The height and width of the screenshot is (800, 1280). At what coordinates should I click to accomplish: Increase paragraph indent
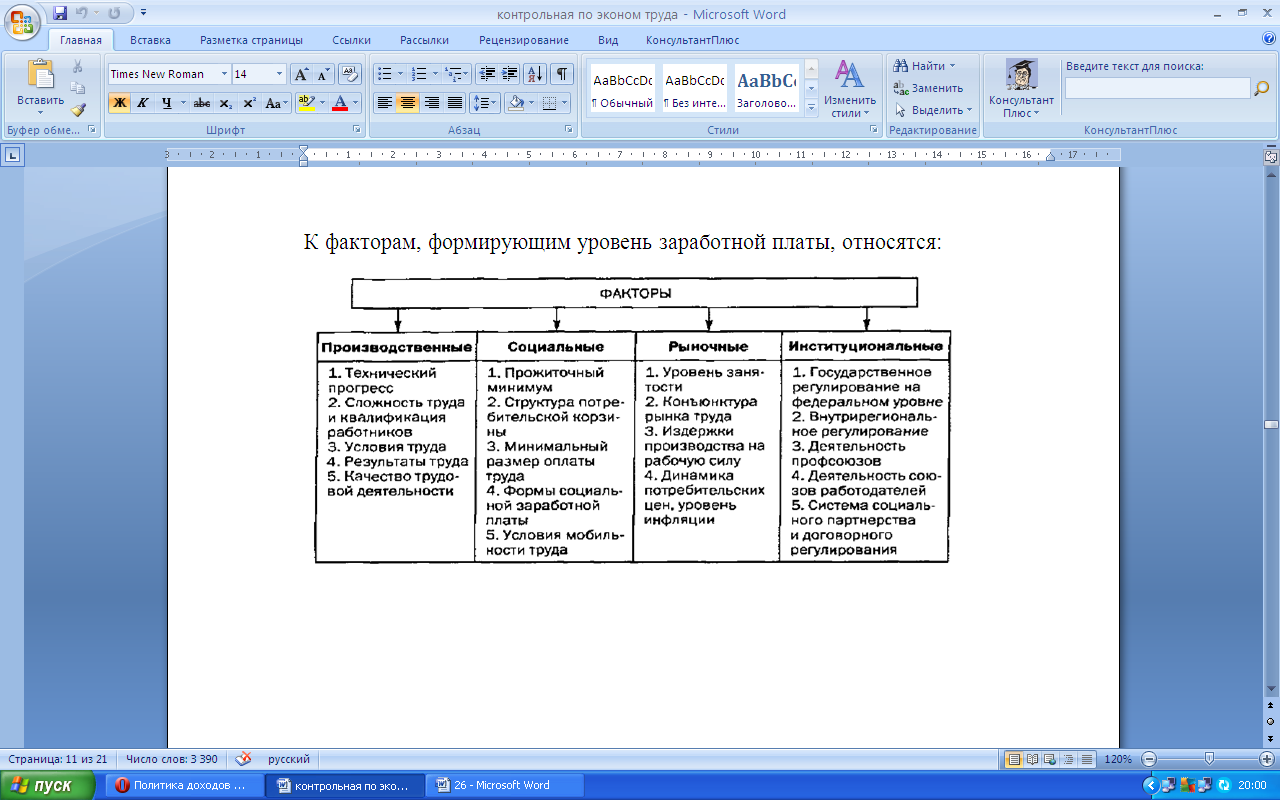(x=510, y=74)
